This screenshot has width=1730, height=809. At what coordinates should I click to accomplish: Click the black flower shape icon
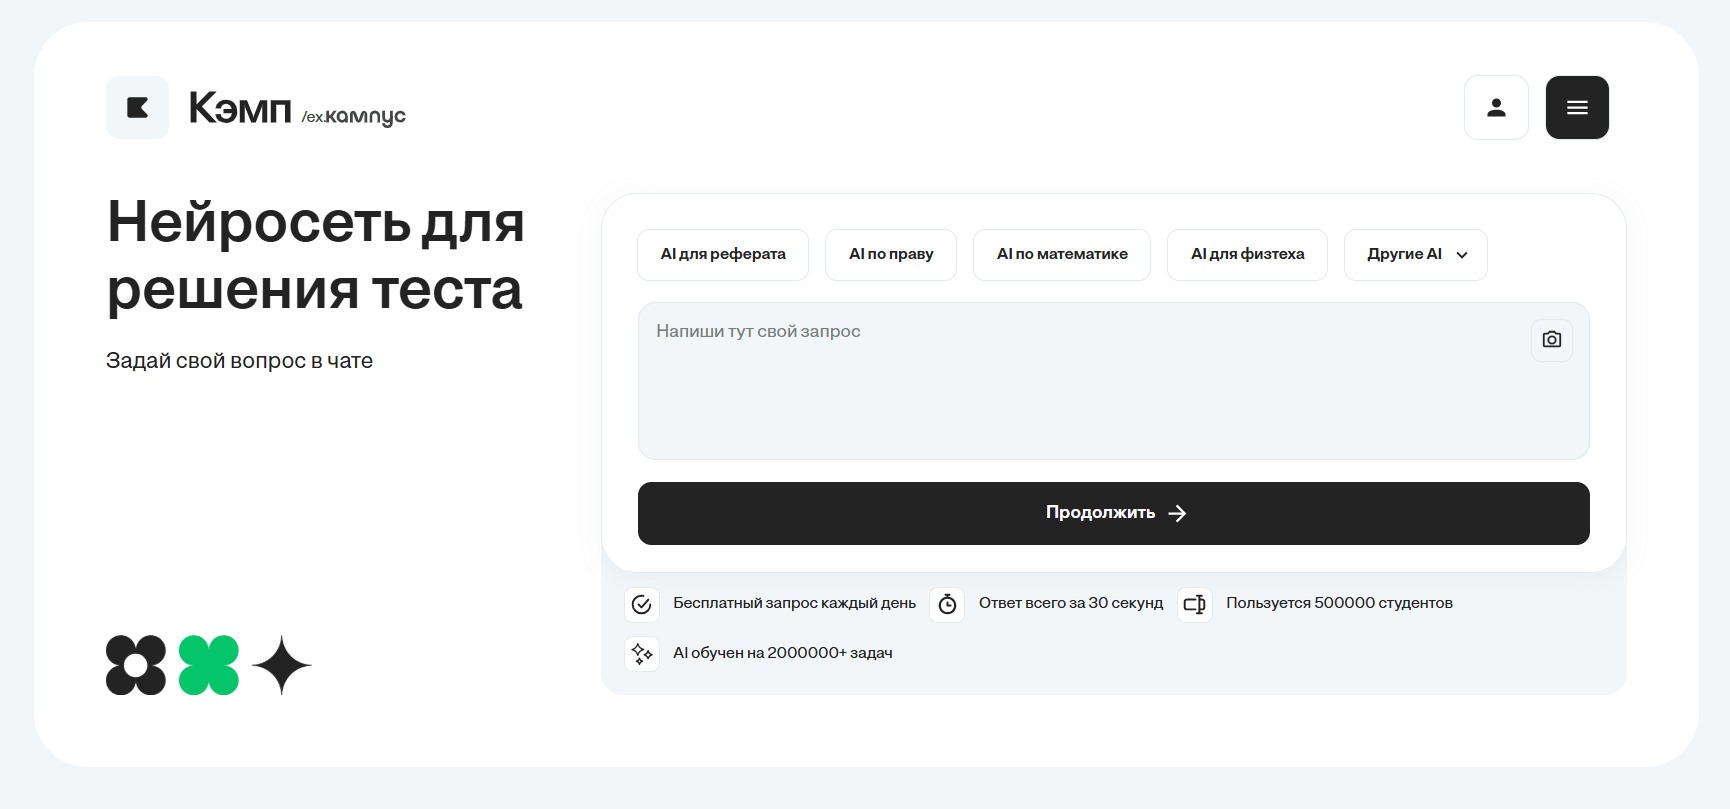point(136,665)
